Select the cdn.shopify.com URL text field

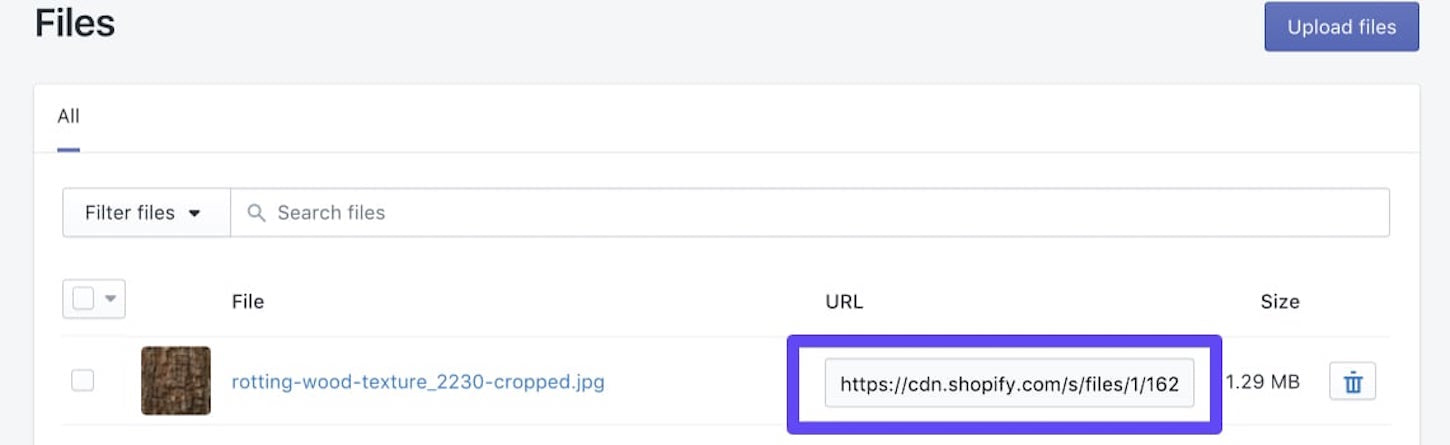(1009, 383)
